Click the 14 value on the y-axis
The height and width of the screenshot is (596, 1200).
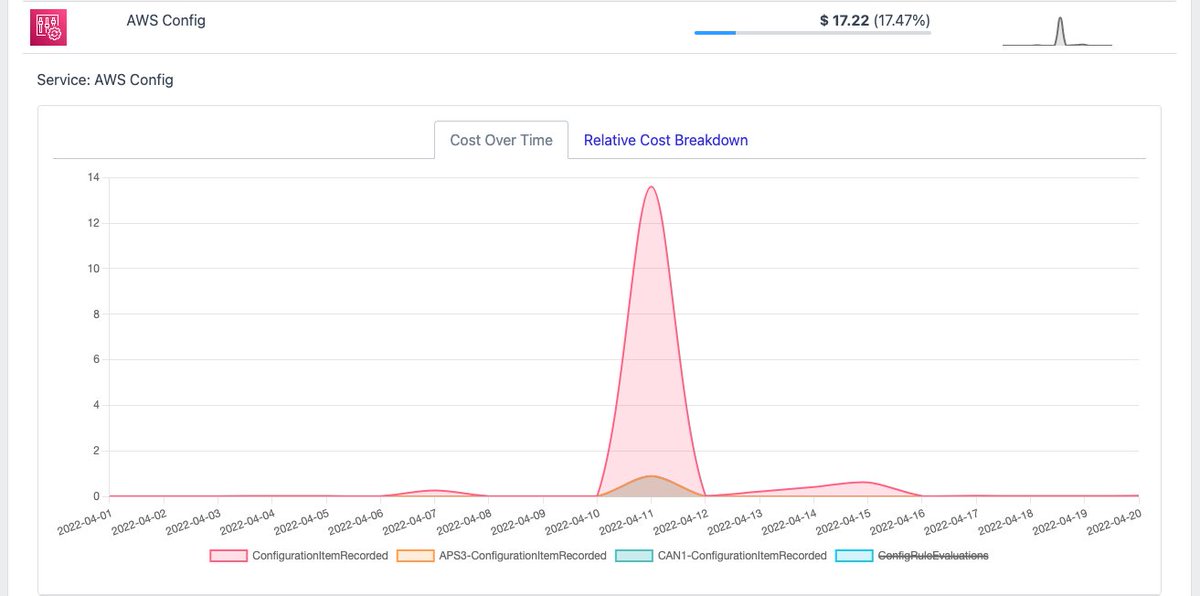click(93, 177)
